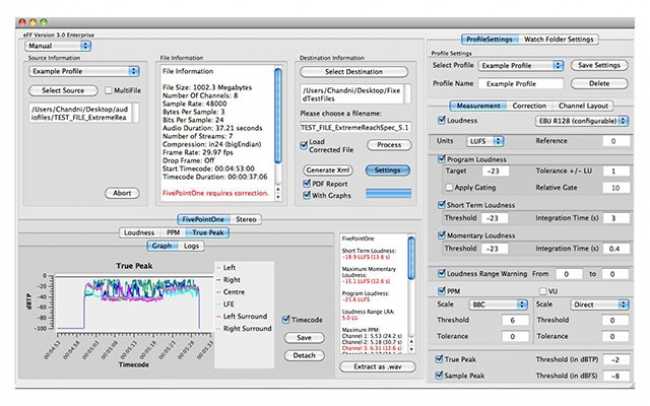Viewport: 650px width, 406px height.
Task: Open the Example Profile source dropdown
Action: click(x=84, y=71)
